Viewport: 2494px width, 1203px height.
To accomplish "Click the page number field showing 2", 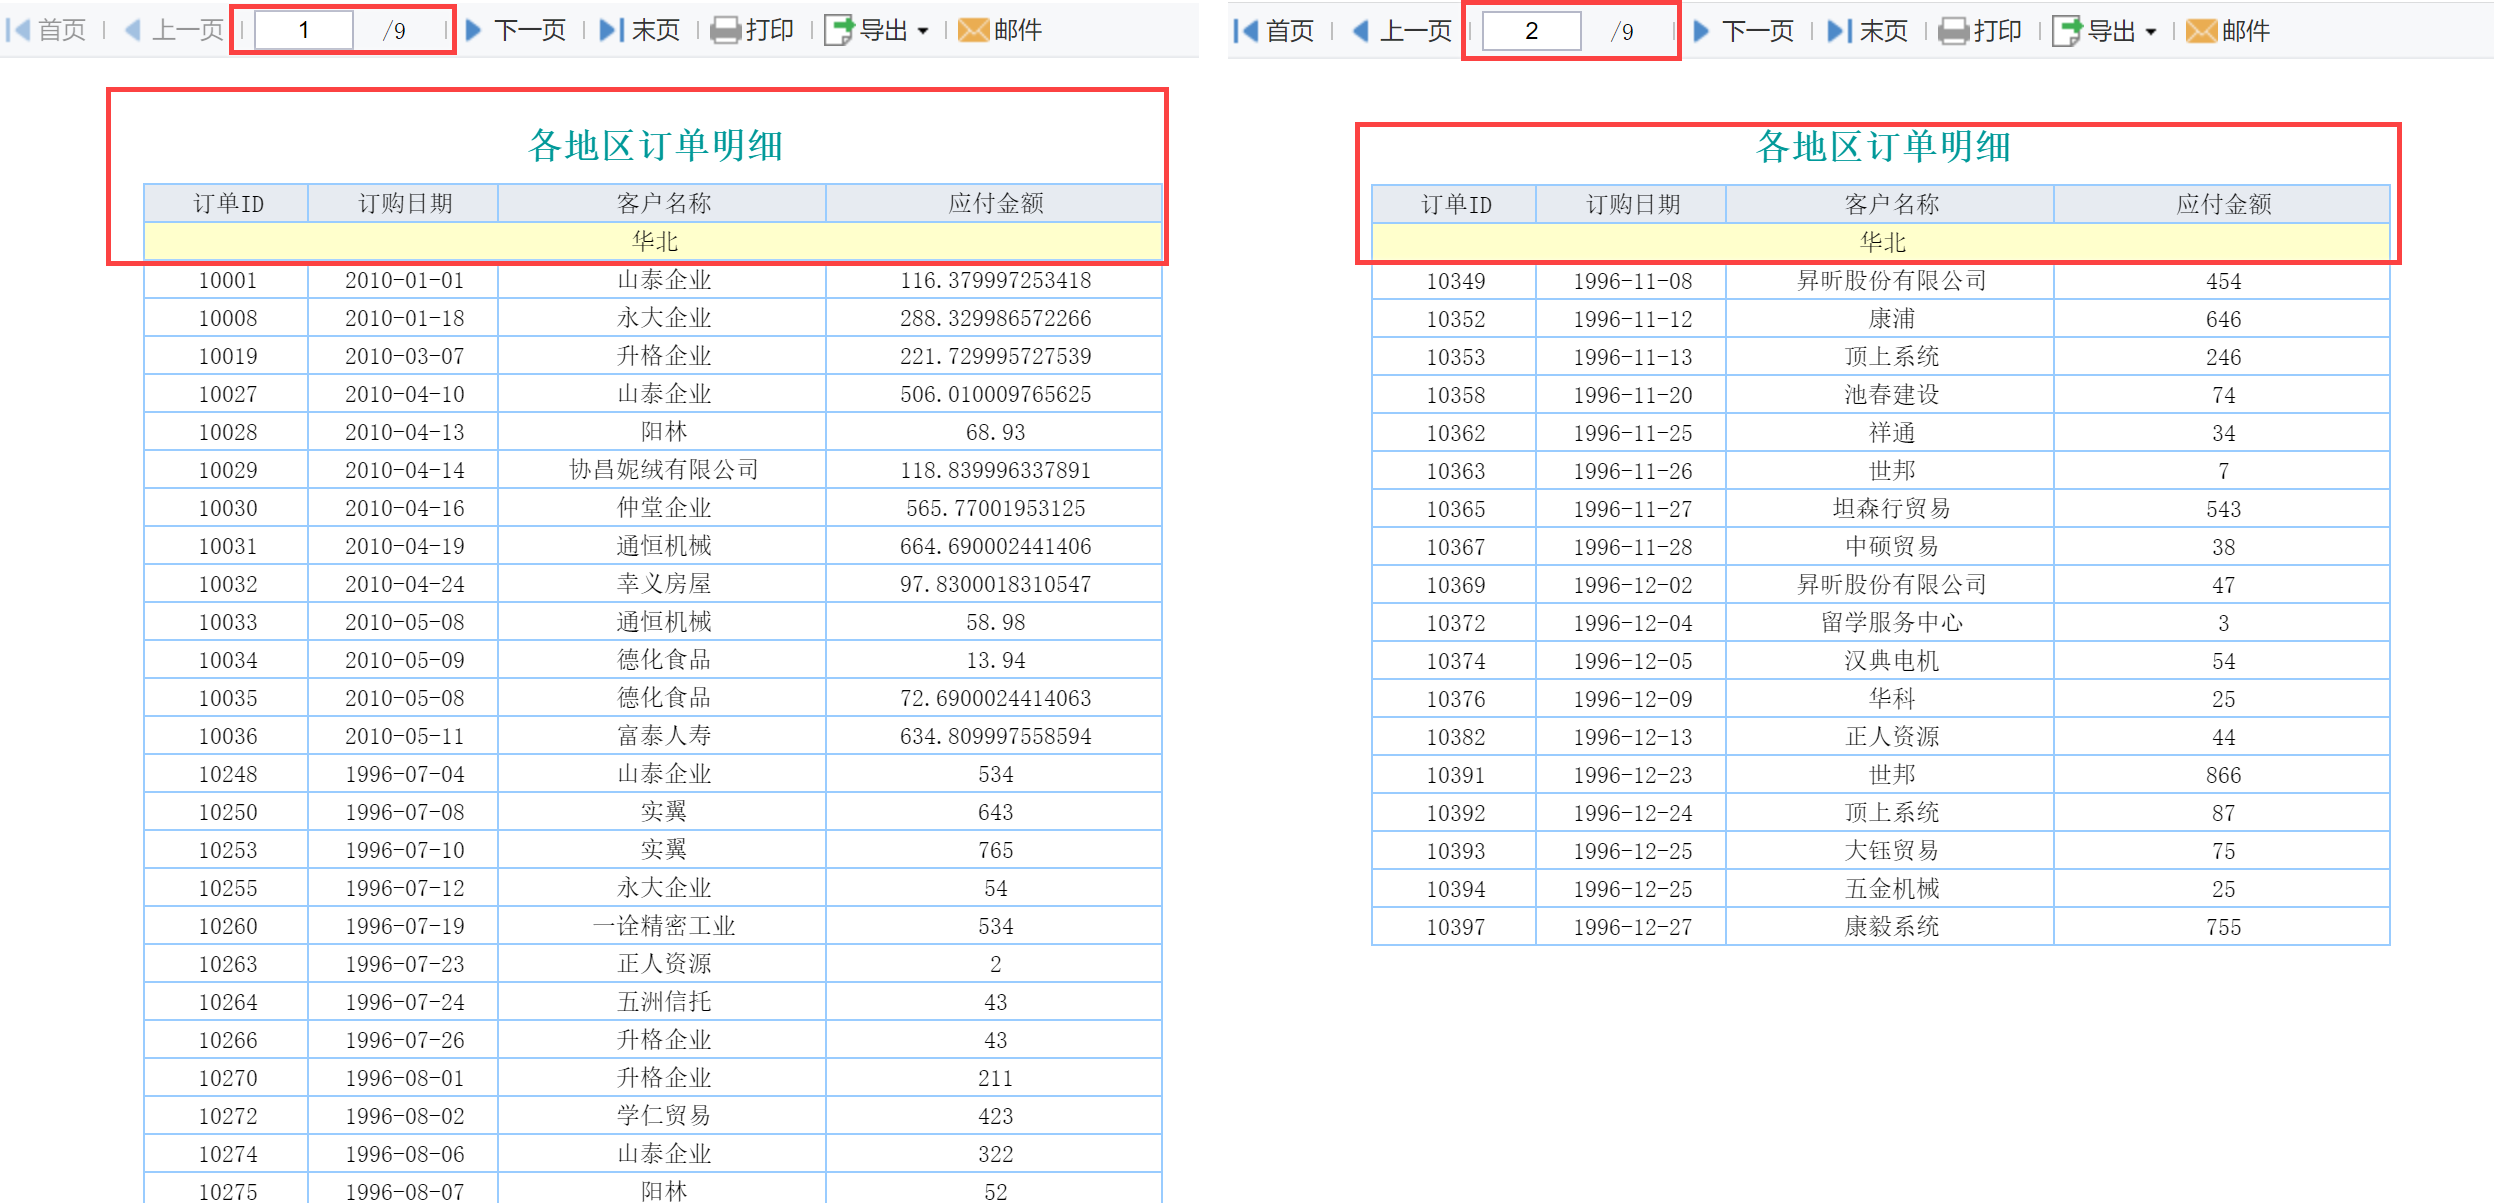I will pyautogui.click(x=1531, y=32).
